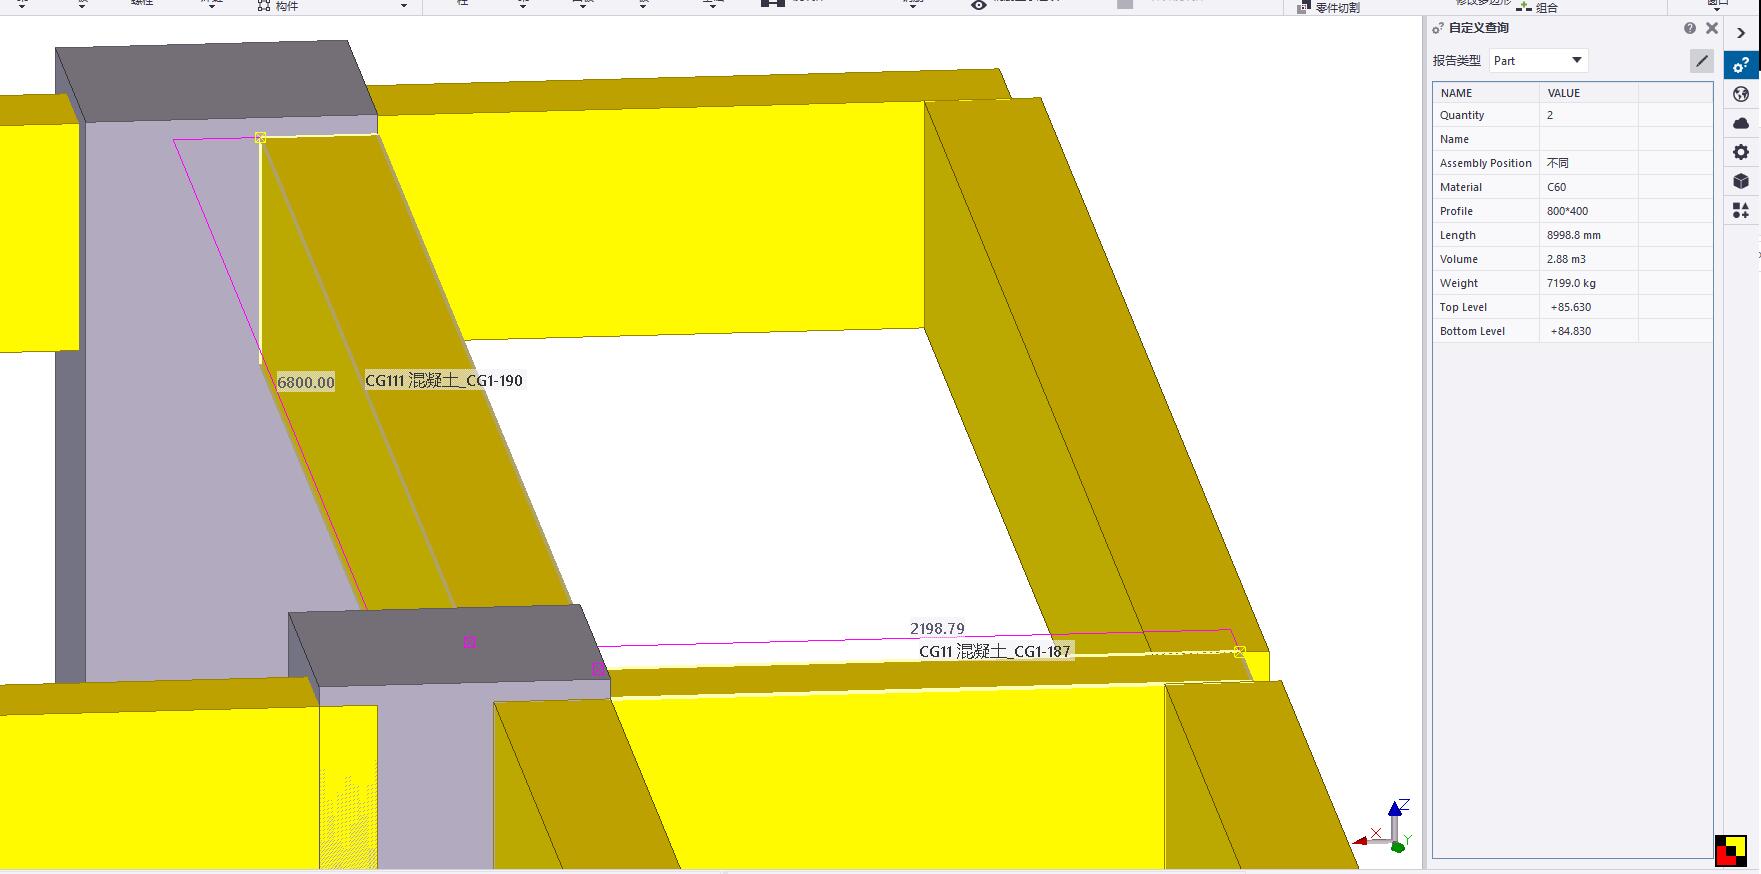The width and height of the screenshot is (1761, 874).
Task: Select the Assembly Position row label
Action: click(1486, 163)
